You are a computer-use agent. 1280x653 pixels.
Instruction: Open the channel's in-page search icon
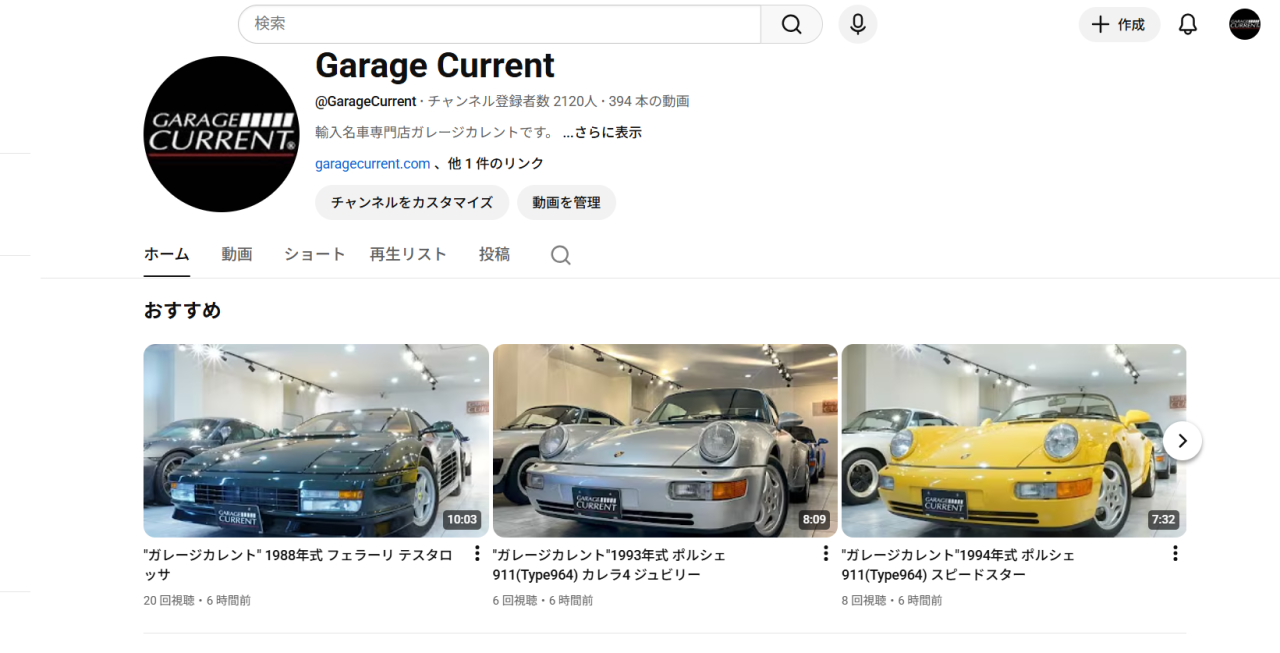point(560,255)
